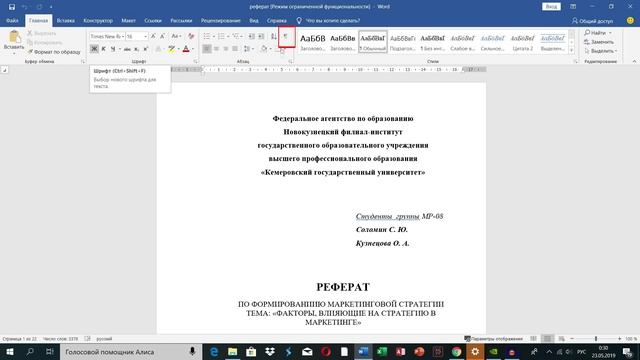The height and width of the screenshot is (360, 640).
Task: Click the Decrease indent icon
Action: pyautogui.click(x=251, y=36)
